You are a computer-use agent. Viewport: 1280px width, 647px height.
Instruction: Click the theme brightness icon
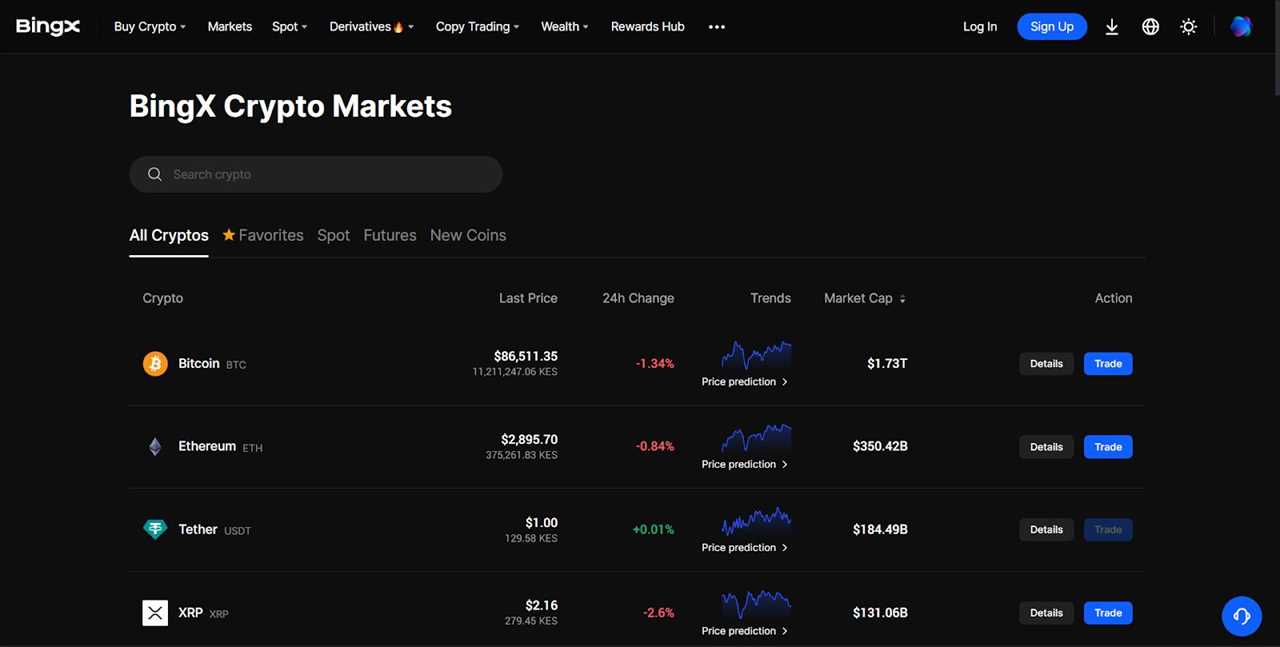(1188, 26)
